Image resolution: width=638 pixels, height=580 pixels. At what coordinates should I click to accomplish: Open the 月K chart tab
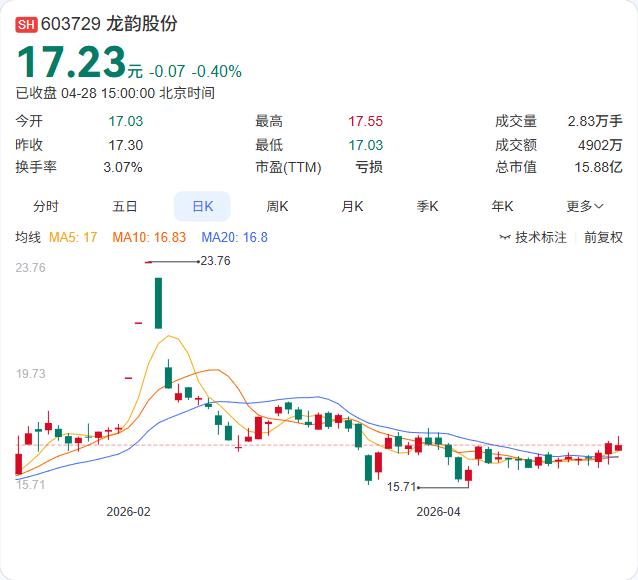[x=352, y=206]
